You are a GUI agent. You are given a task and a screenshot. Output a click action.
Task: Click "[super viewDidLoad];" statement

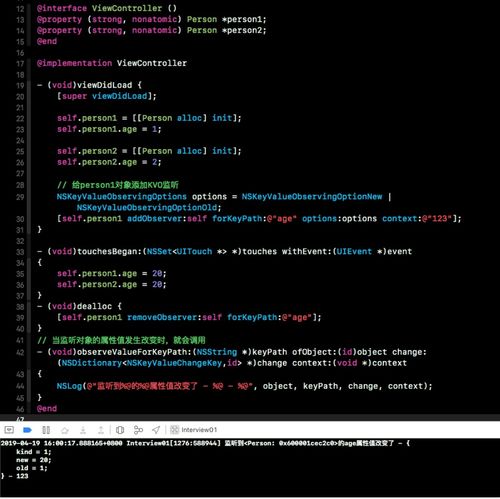(x=106, y=96)
